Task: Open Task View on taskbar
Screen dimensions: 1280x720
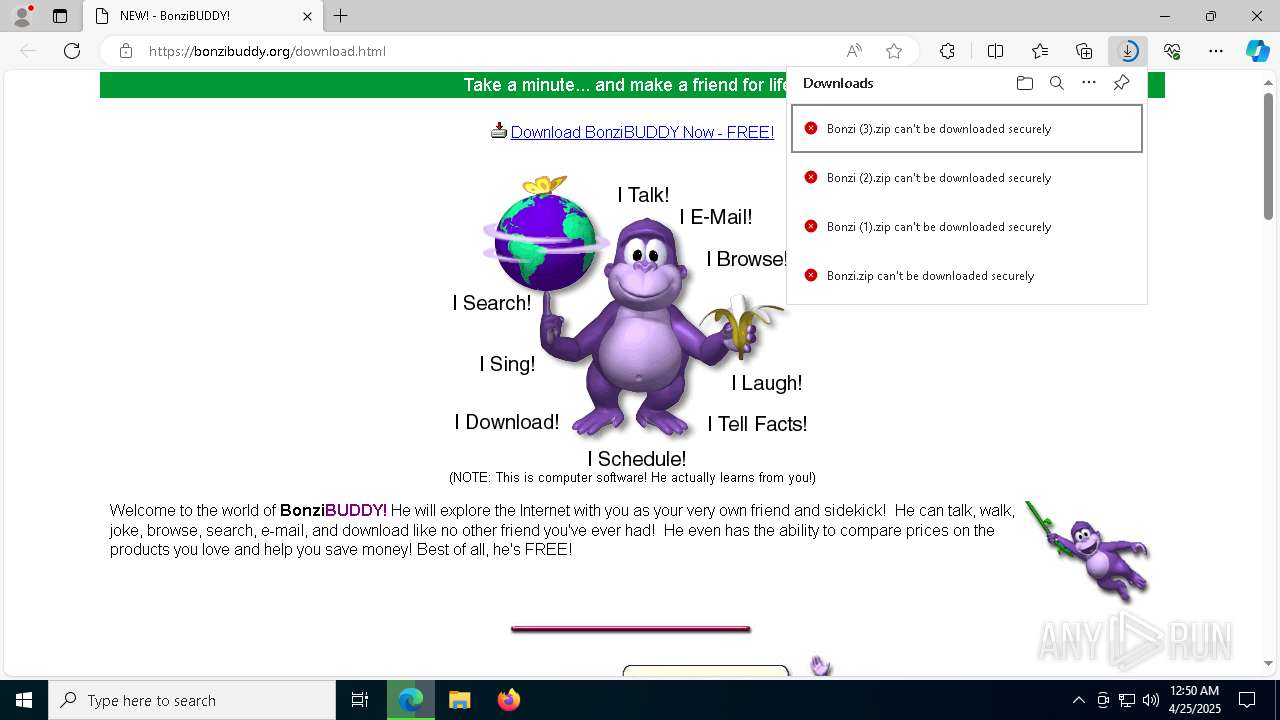Action: pos(360,700)
